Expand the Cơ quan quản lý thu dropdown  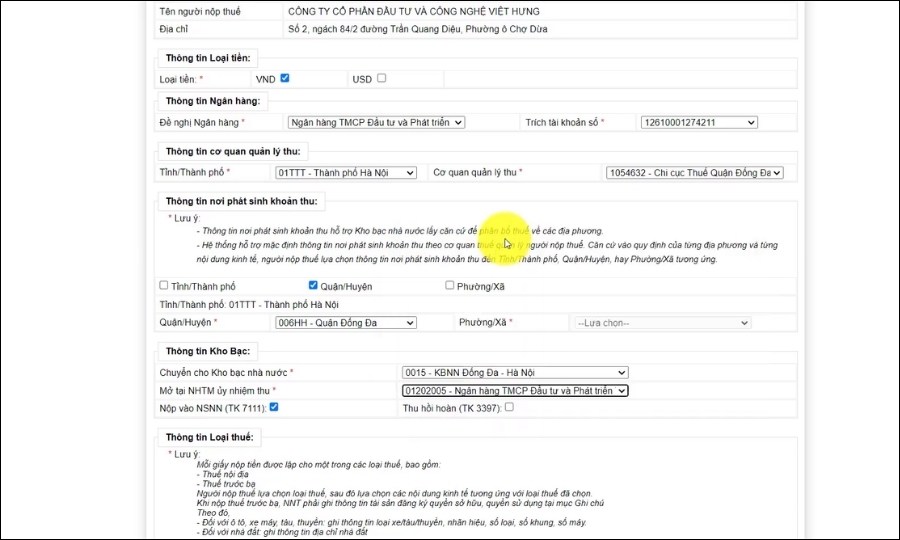[694, 173]
